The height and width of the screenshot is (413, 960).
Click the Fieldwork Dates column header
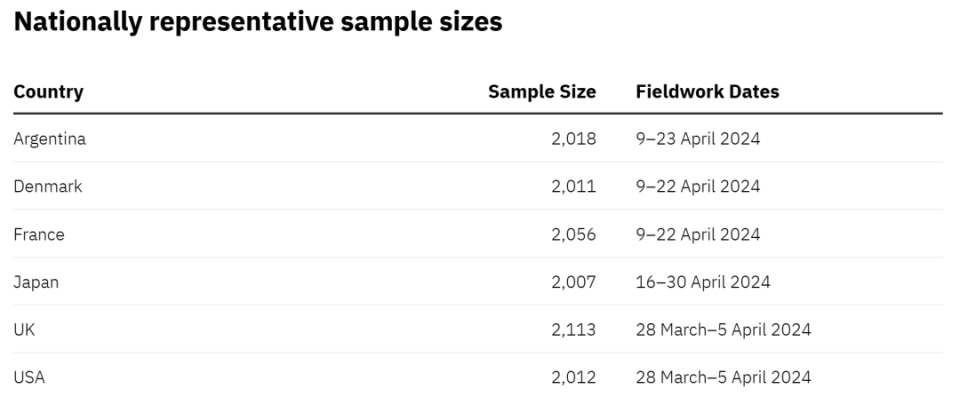707,92
